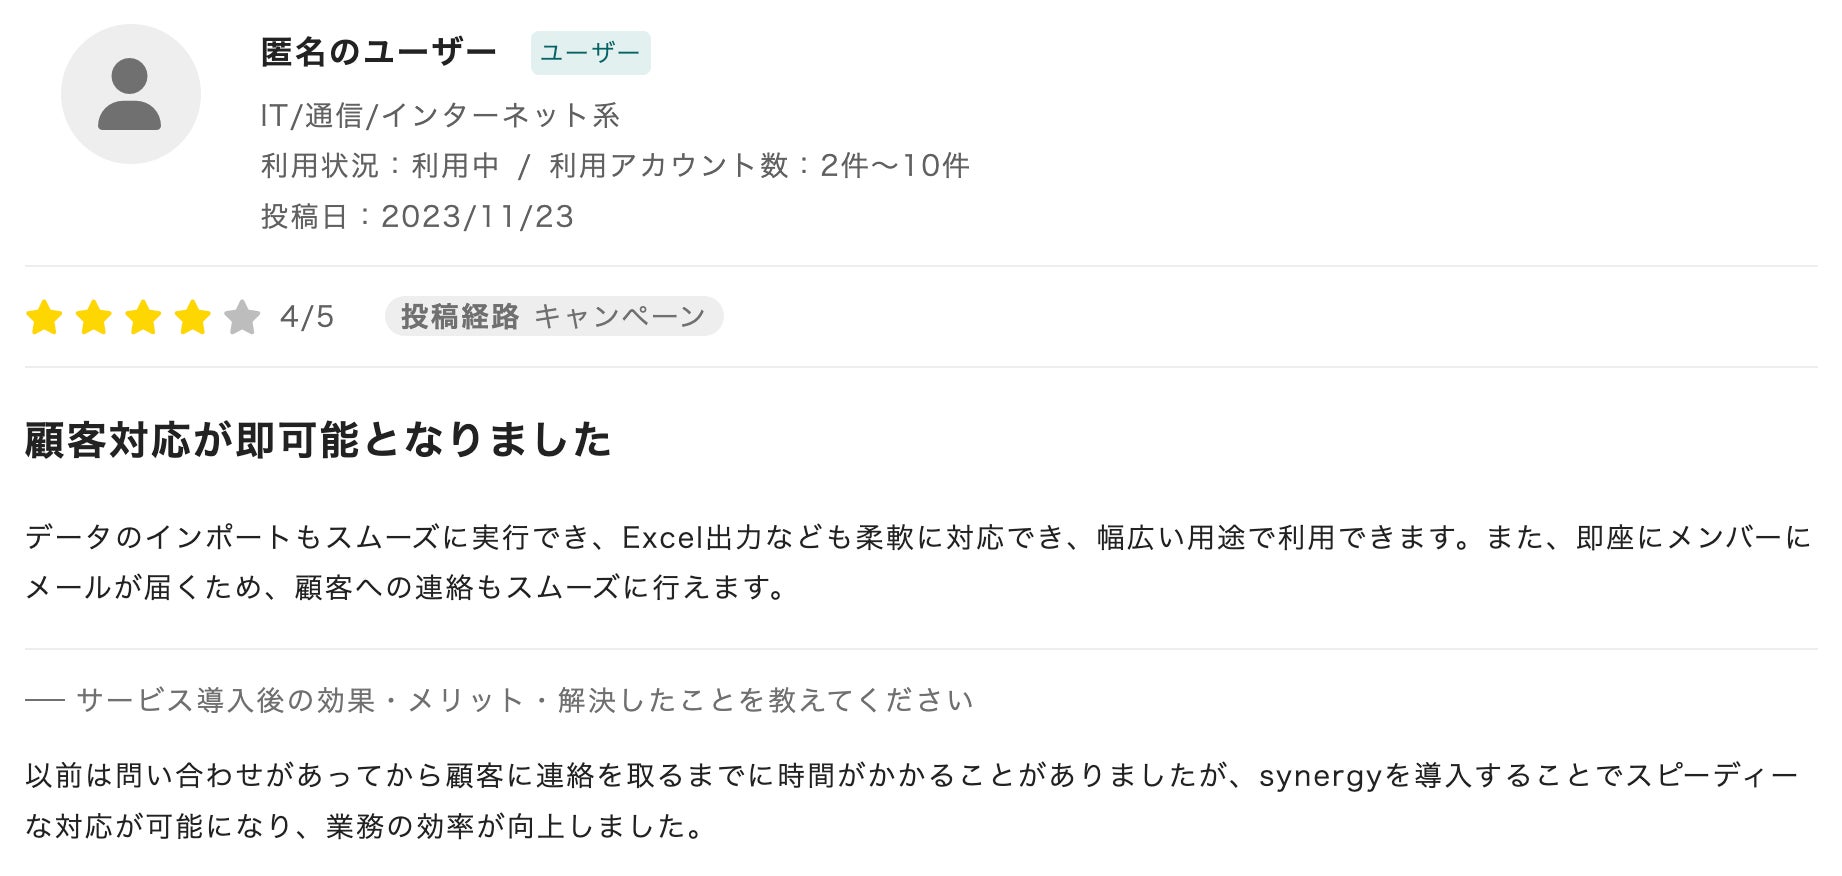Click the word synergy in the answer

coord(1320,776)
